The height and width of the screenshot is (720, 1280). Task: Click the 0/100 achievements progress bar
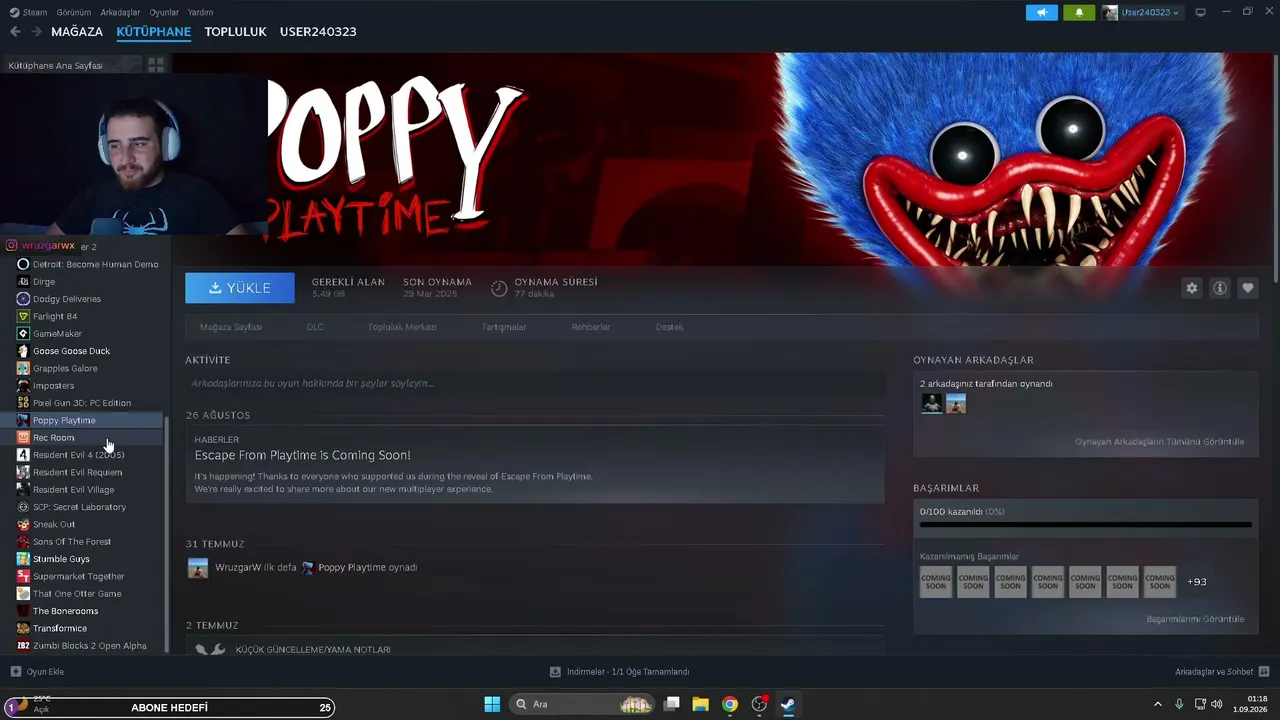click(1085, 523)
